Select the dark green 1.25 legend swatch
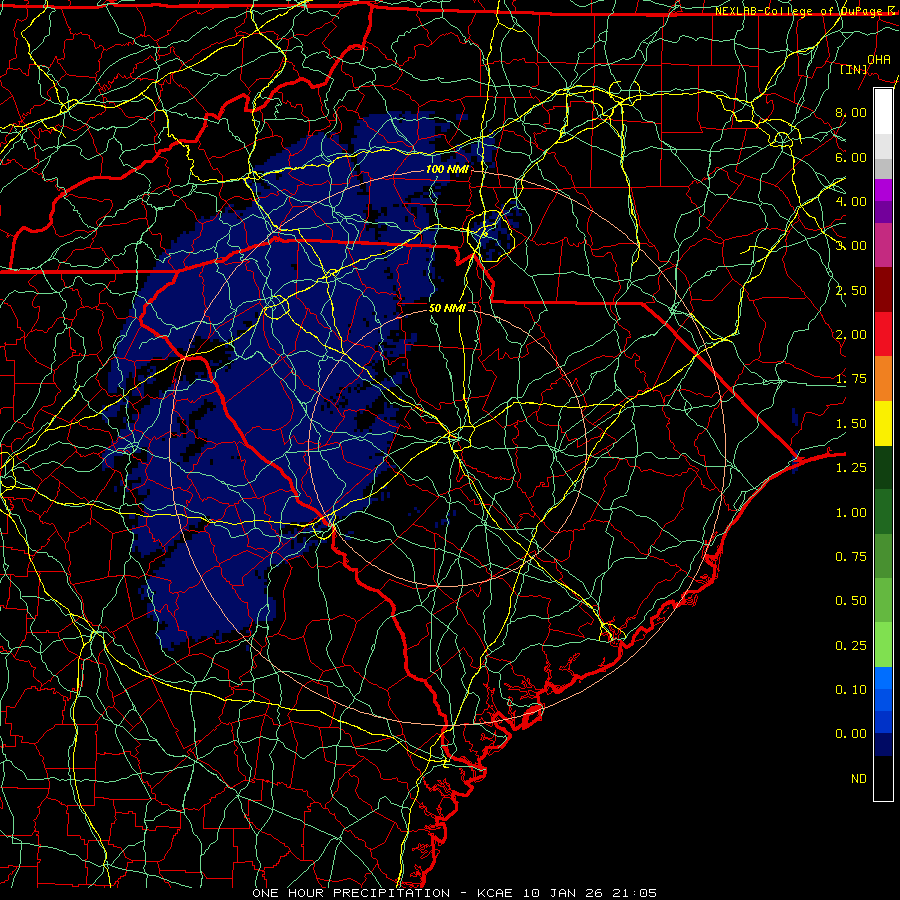The image size is (900, 900). pyautogui.click(x=883, y=468)
